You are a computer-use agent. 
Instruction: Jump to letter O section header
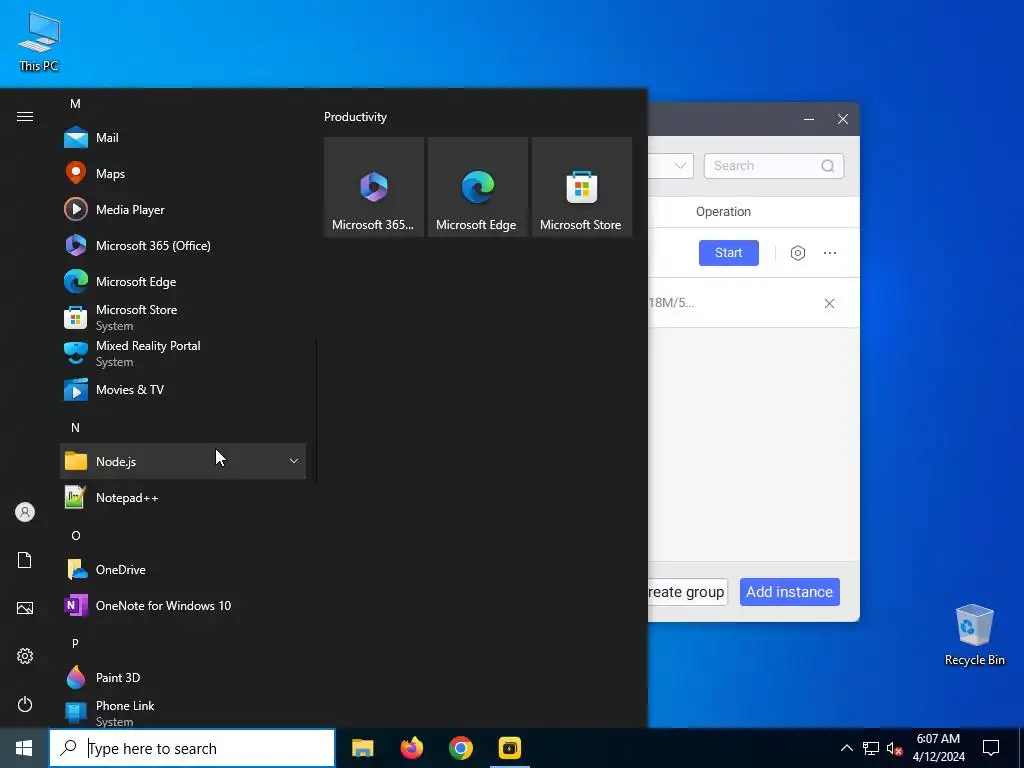(76, 536)
